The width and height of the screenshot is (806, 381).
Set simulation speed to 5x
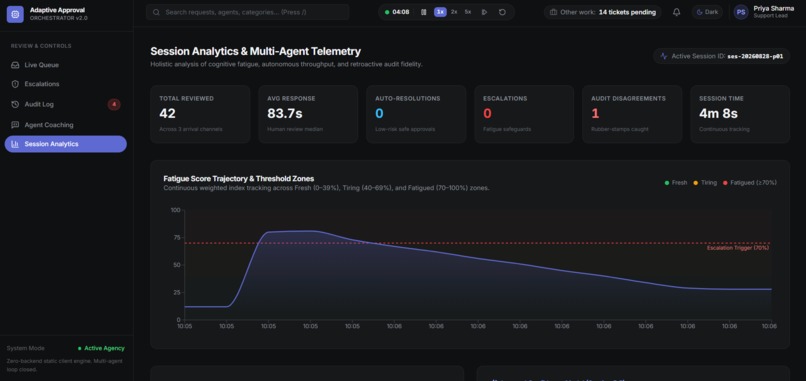[x=468, y=12]
